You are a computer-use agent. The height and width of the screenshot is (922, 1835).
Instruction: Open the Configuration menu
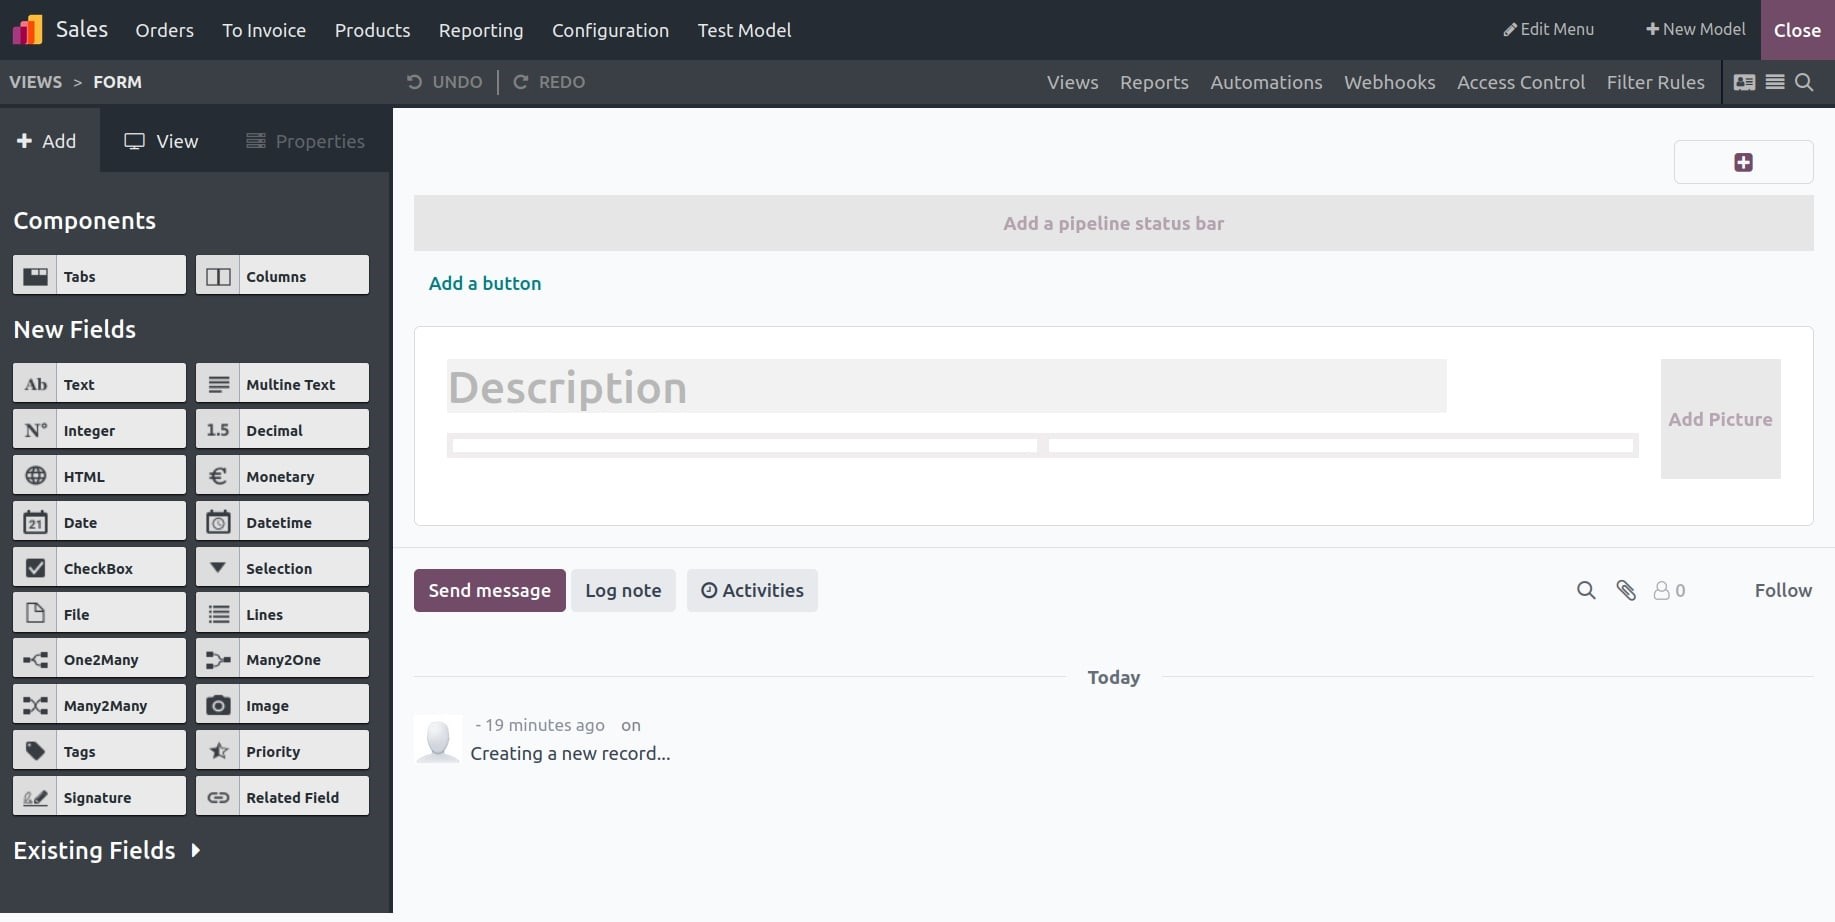pyautogui.click(x=610, y=30)
